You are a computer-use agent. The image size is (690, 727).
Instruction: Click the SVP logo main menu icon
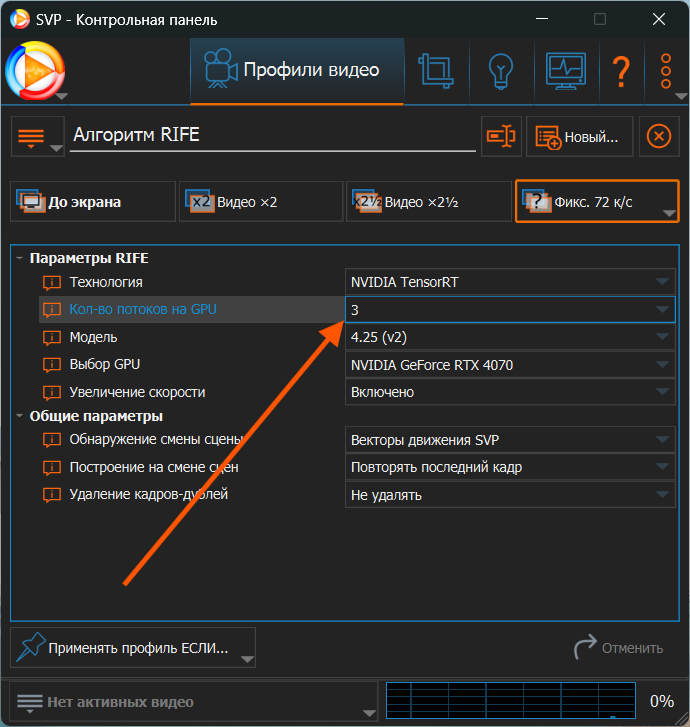pos(35,71)
